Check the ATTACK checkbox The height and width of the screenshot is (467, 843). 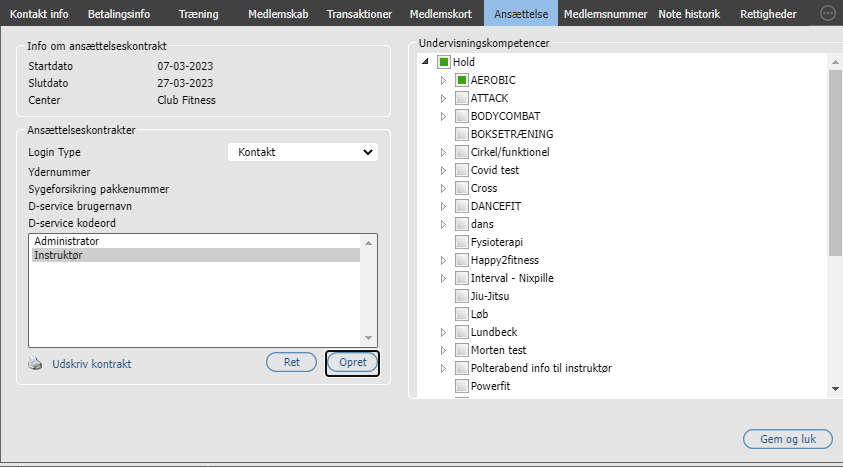pyautogui.click(x=461, y=98)
